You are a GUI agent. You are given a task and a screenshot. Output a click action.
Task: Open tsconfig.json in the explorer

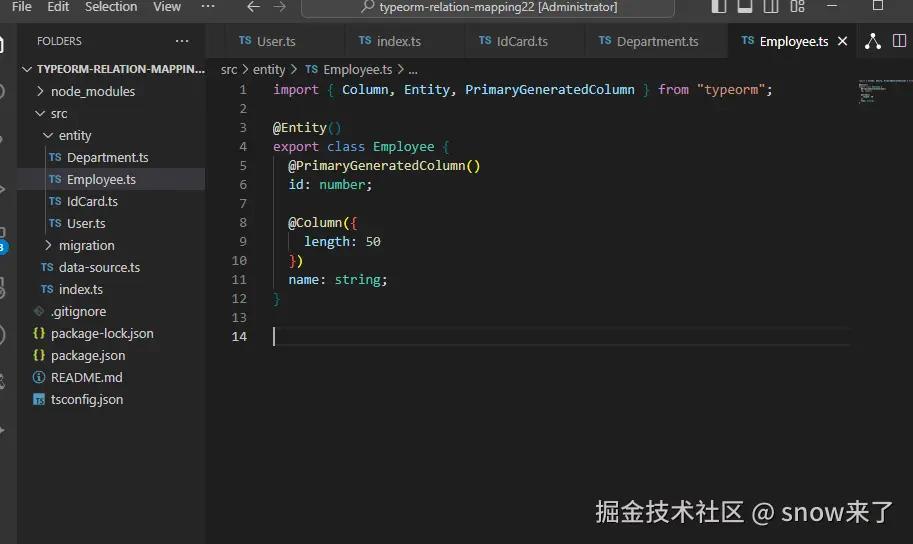coord(111,400)
